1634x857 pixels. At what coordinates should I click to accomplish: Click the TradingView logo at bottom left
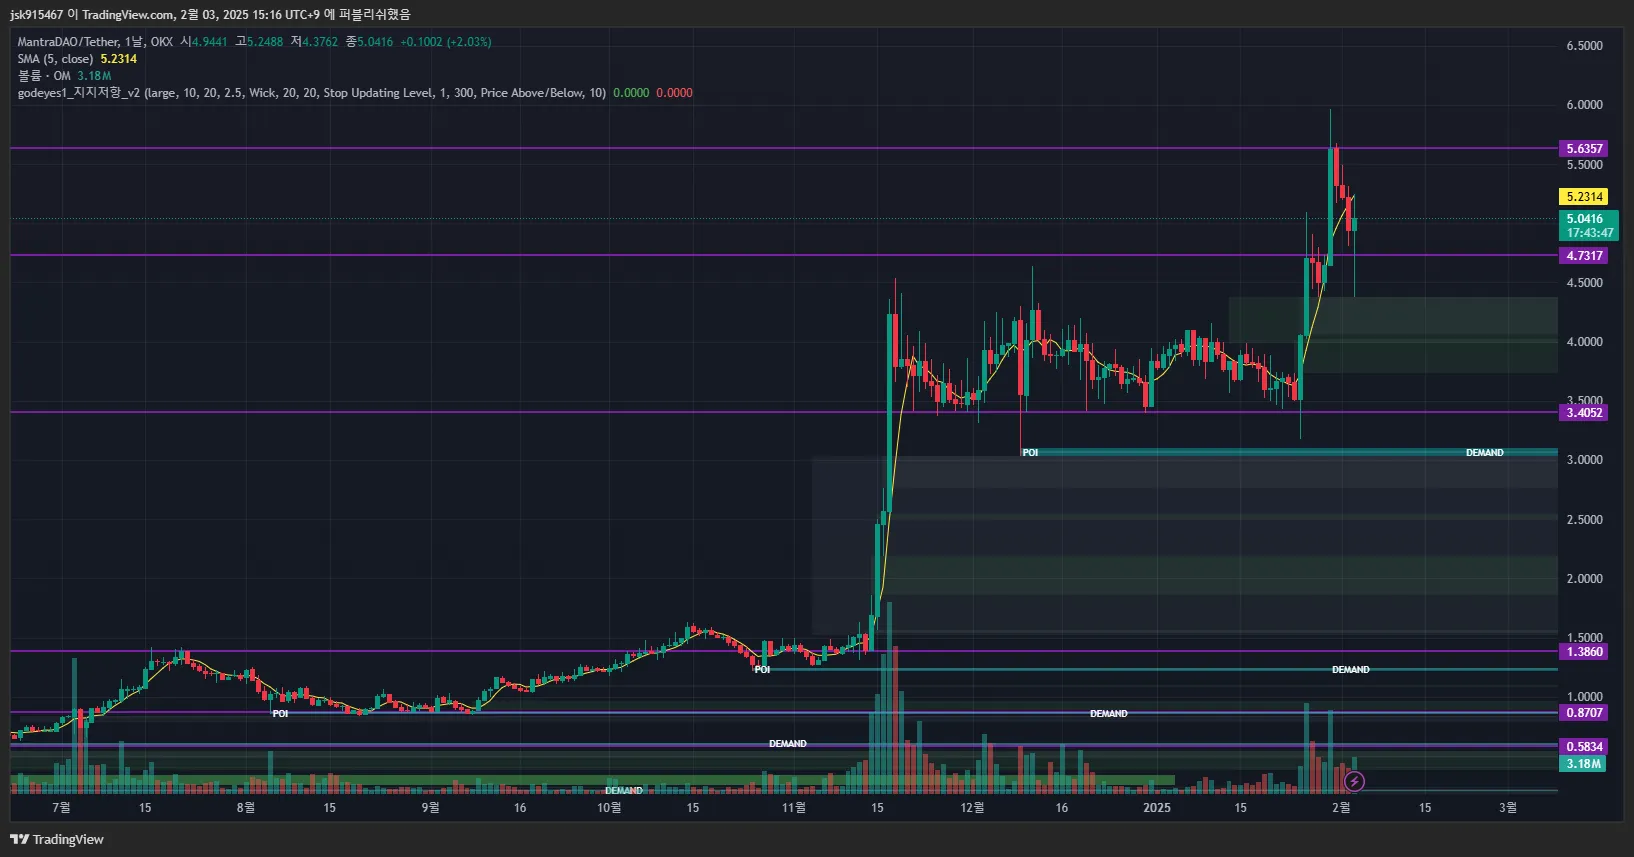[x=57, y=839]
